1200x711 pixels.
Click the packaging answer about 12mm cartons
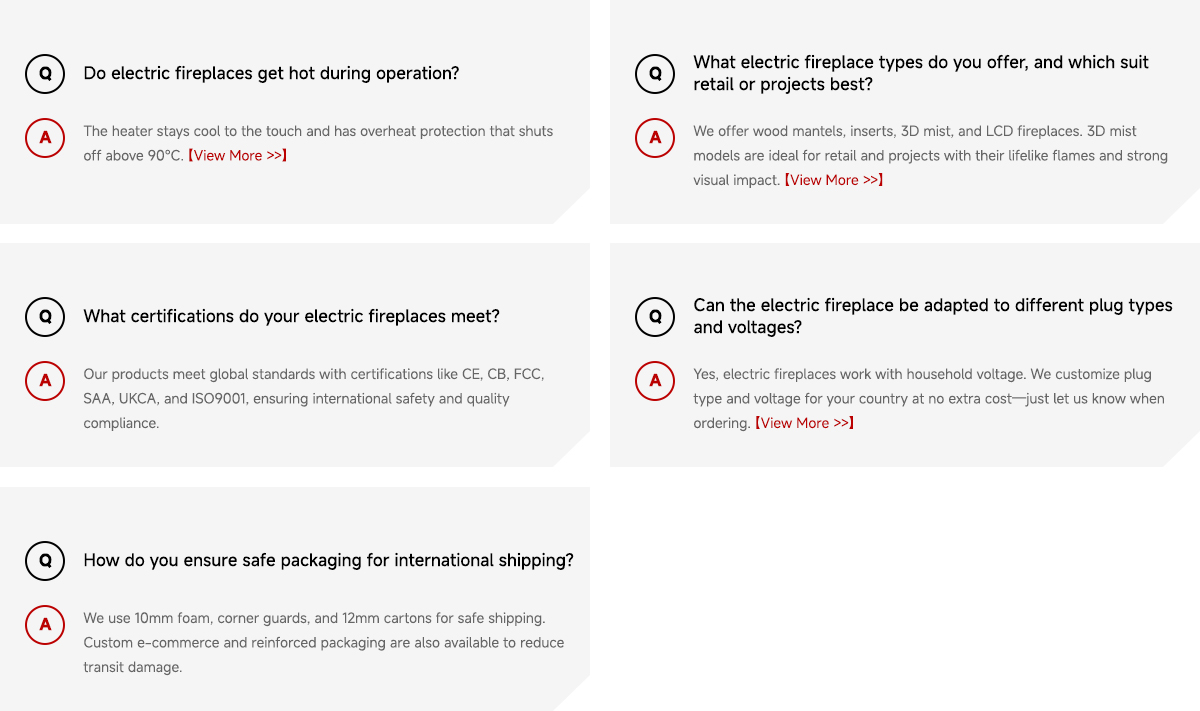pyautogui.click(x=324, y=642)
